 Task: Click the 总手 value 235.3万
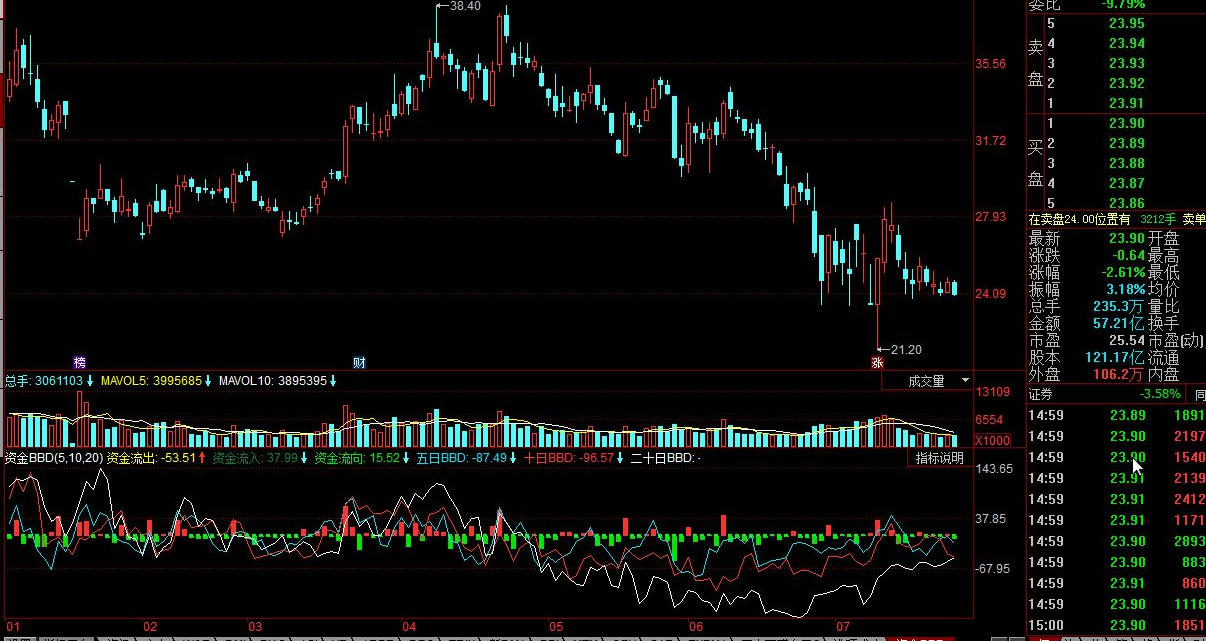[1119, 307]
